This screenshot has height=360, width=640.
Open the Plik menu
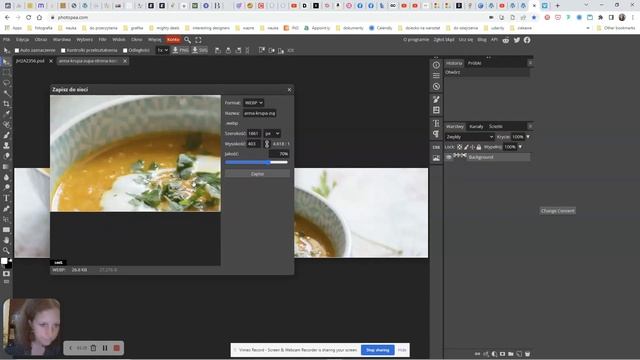(x=7, y=40)
